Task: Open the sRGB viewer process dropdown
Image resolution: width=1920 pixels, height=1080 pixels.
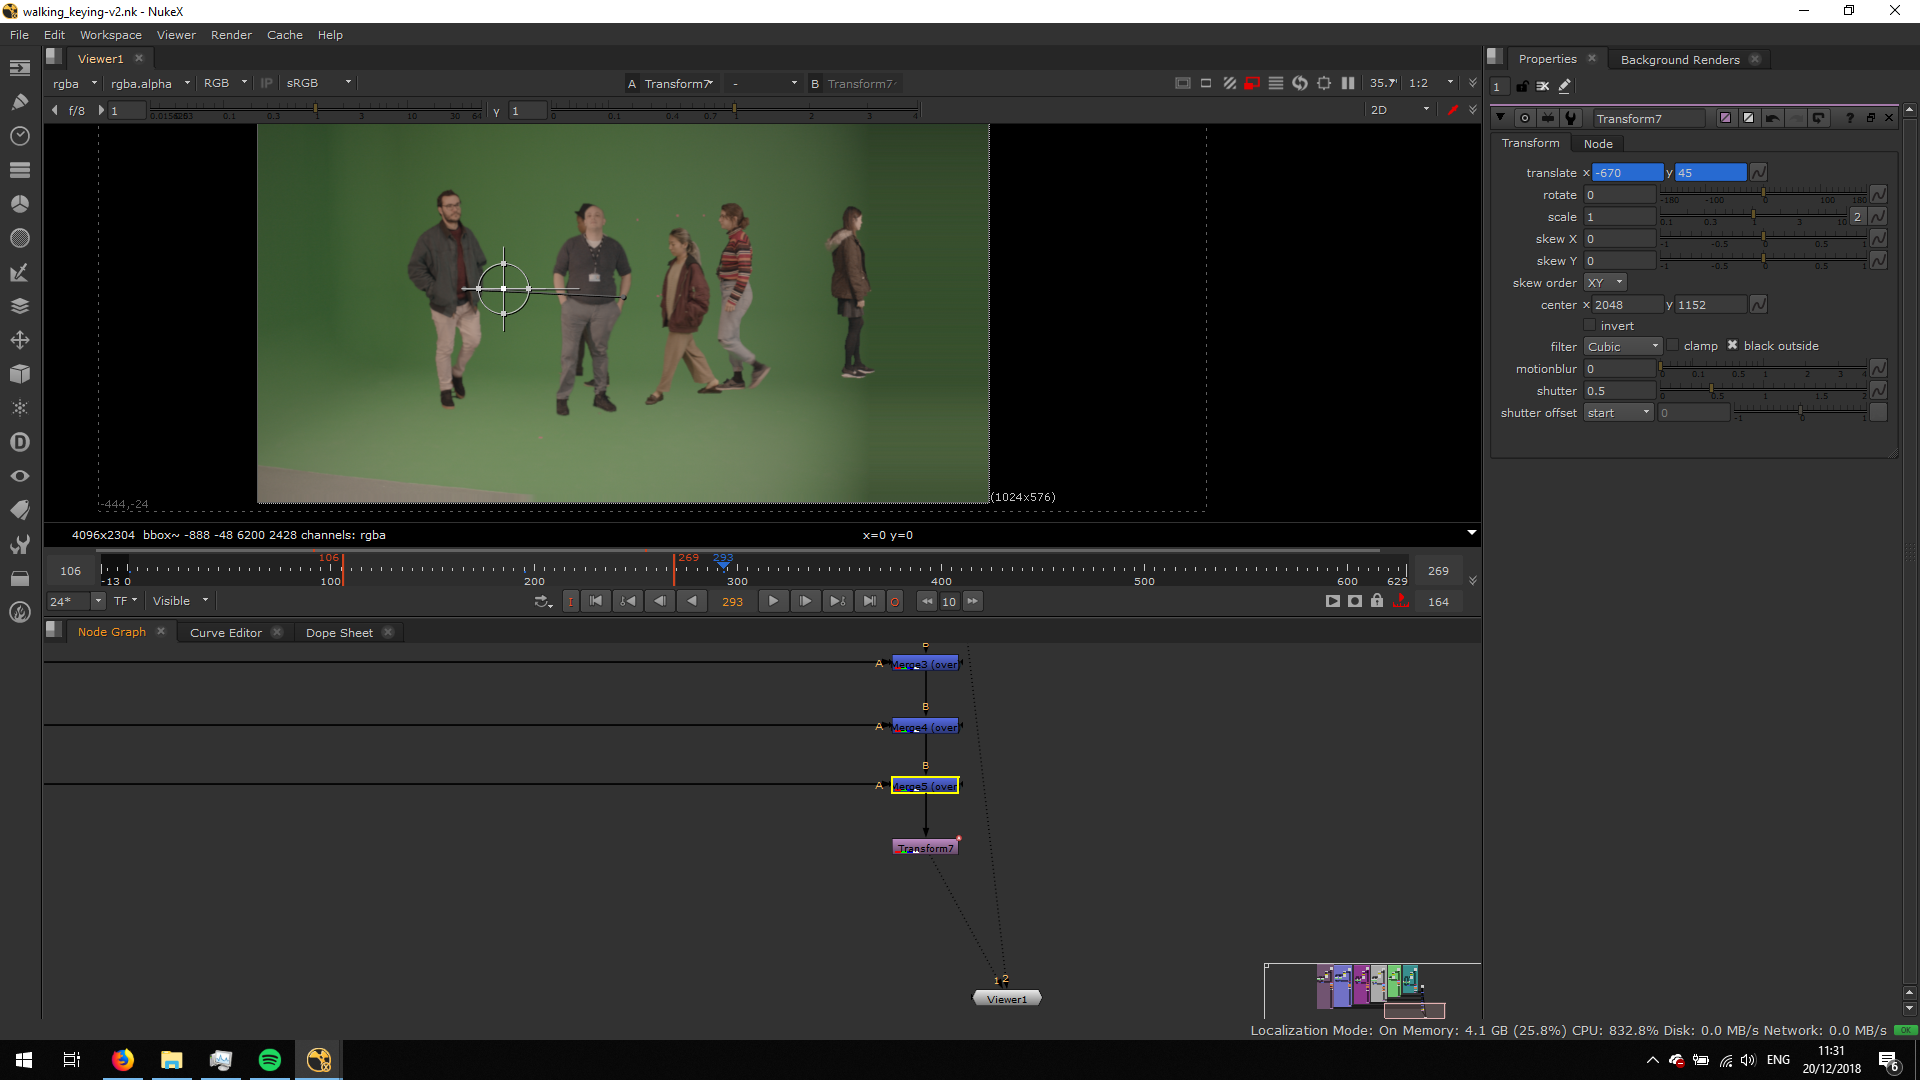Action: [x=318, y=83]
